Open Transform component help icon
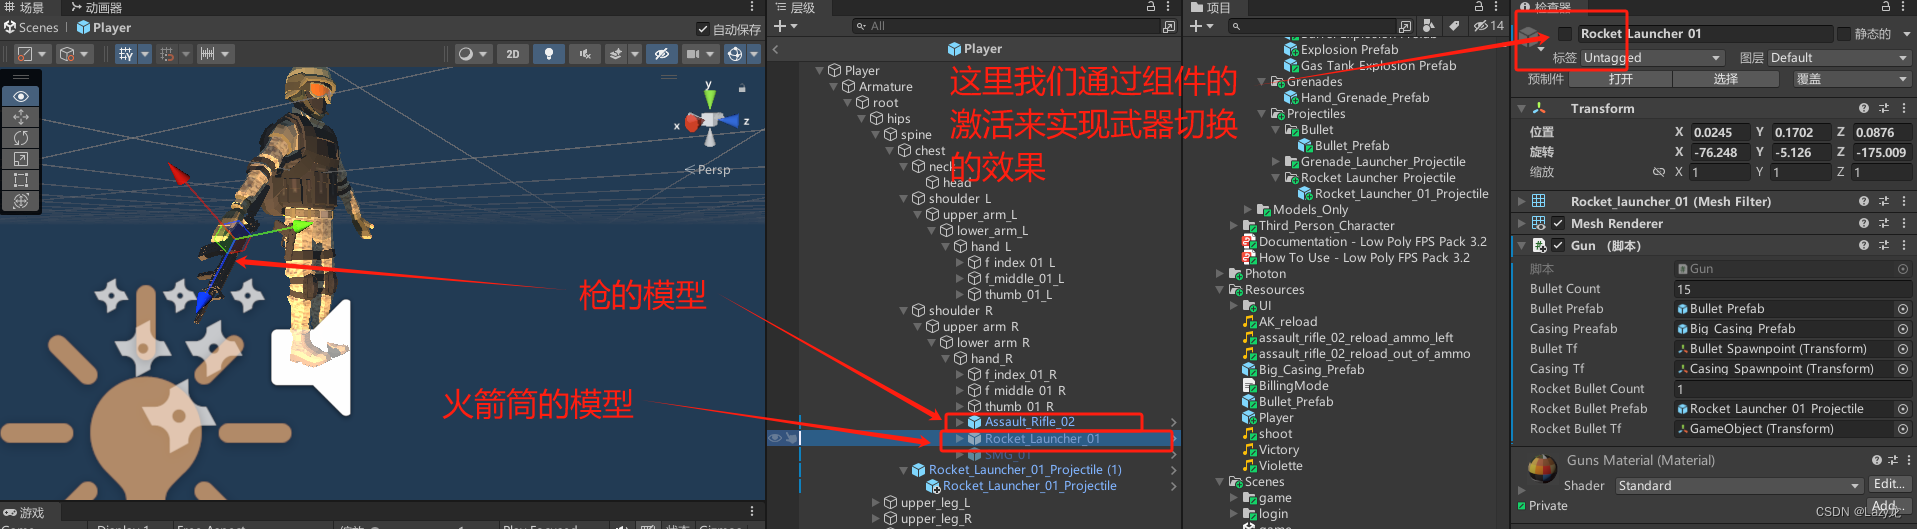Viewport: 1917px width, 529px height. [1864, 108]
